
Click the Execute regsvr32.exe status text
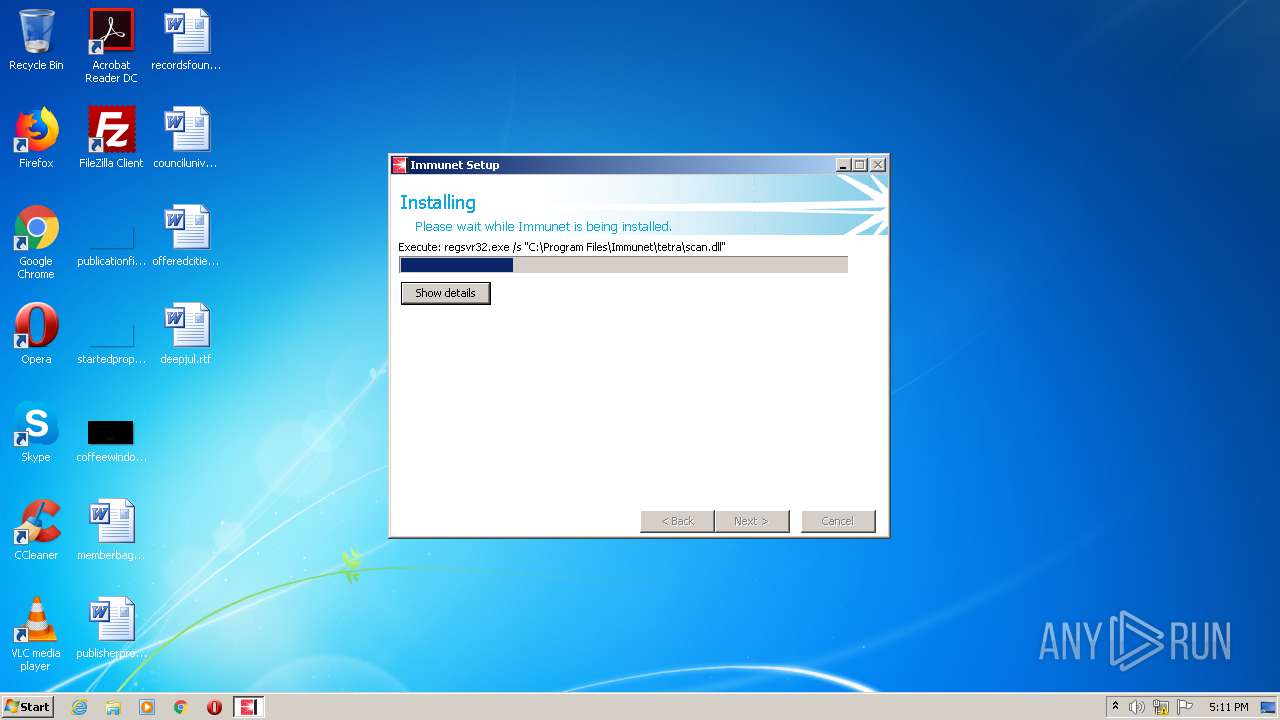pyautogui.click(x=562, y=247)
